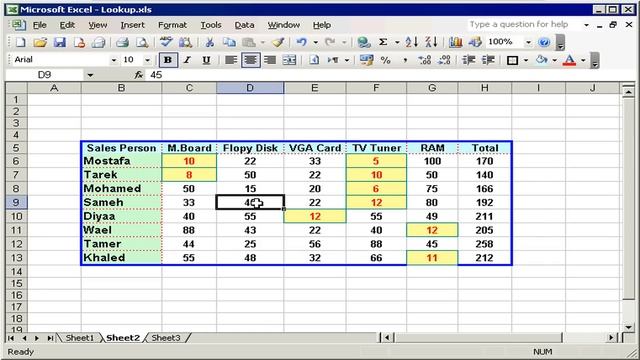Open the font size 10 dropdown
The width and height of the screenshot is (640, 360).
(x=147, y=60)
